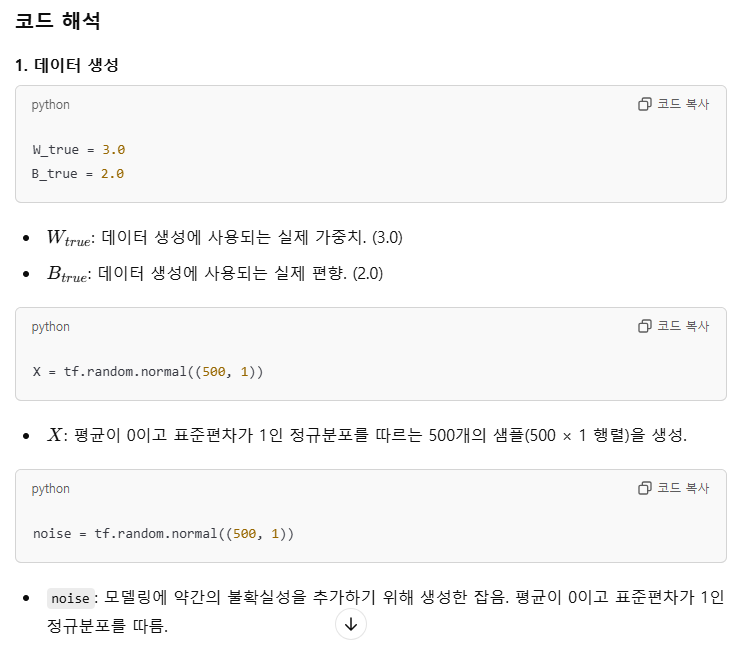The height and width of the screenshot is (649, 743).
Task: Click the W_true math symbol bullet
Action: click(x=68, y=237)
